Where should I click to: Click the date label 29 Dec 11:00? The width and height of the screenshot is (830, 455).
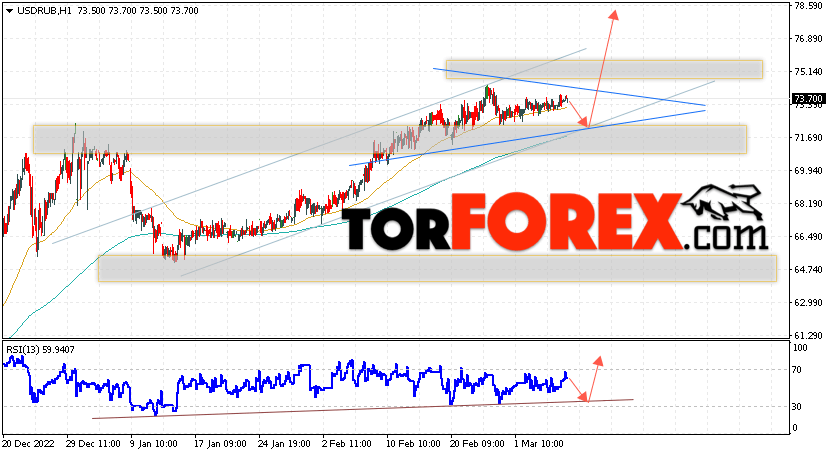[93, 444]
